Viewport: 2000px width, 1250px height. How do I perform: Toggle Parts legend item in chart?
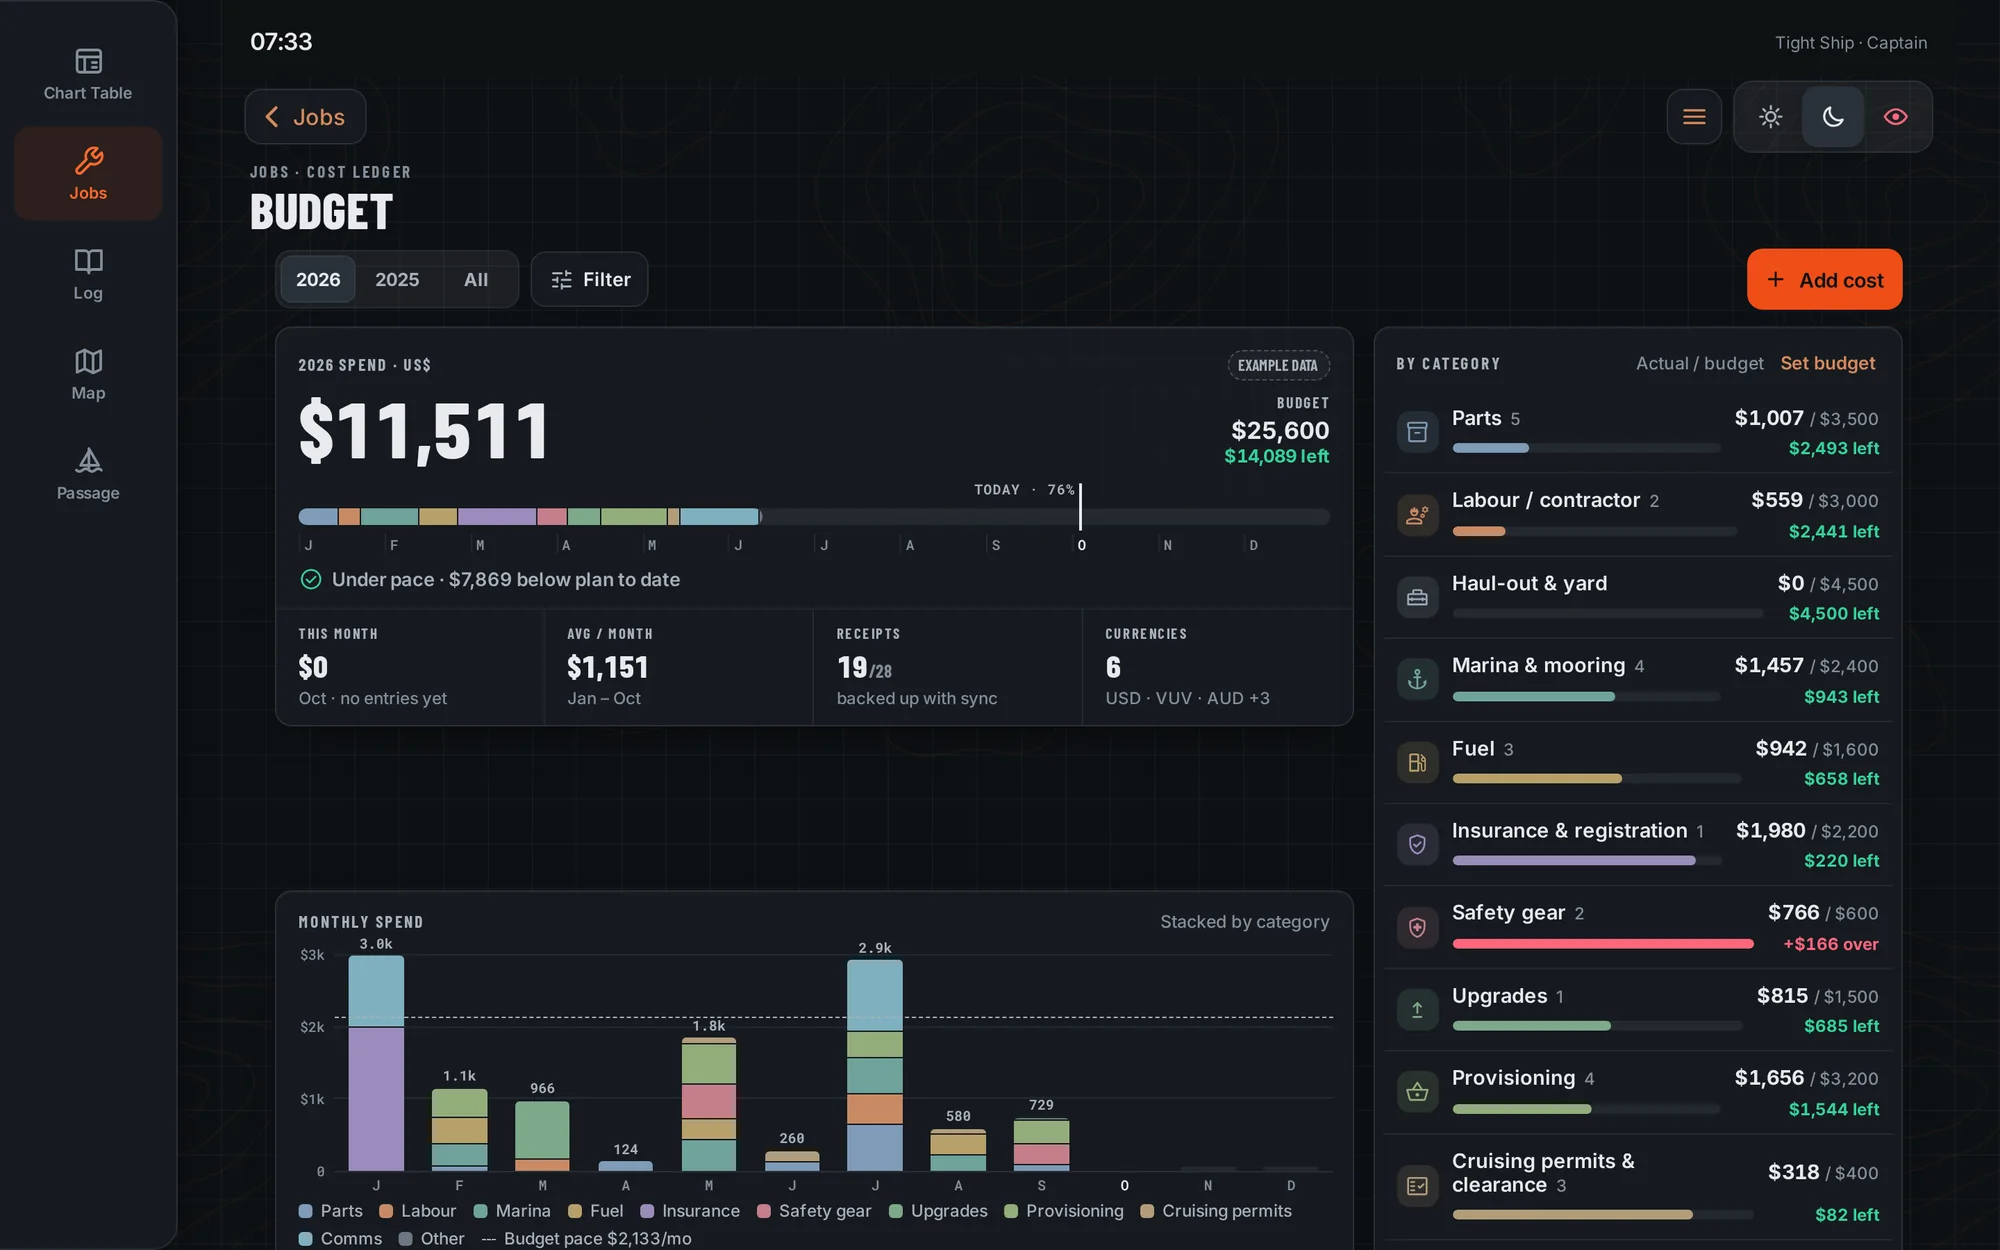(x=331, y=1211)
